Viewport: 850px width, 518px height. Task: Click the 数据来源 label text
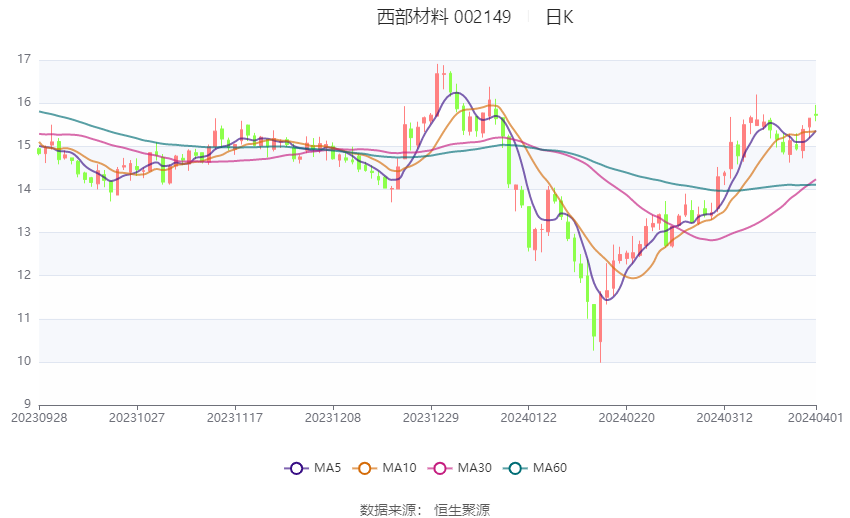(x=391, y=510)
